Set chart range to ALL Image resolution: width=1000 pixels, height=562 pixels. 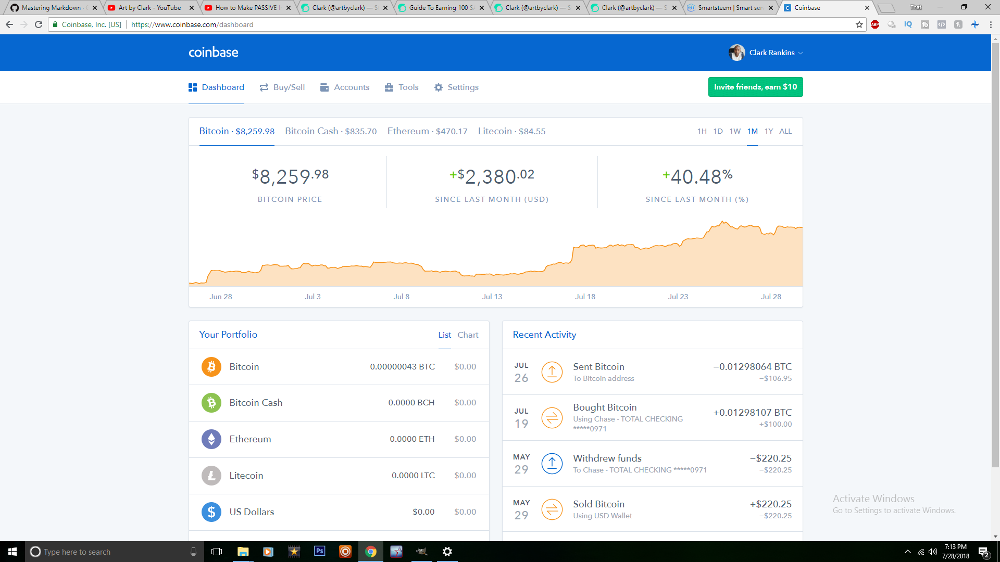pyautogui.click(x=786, y=131)
